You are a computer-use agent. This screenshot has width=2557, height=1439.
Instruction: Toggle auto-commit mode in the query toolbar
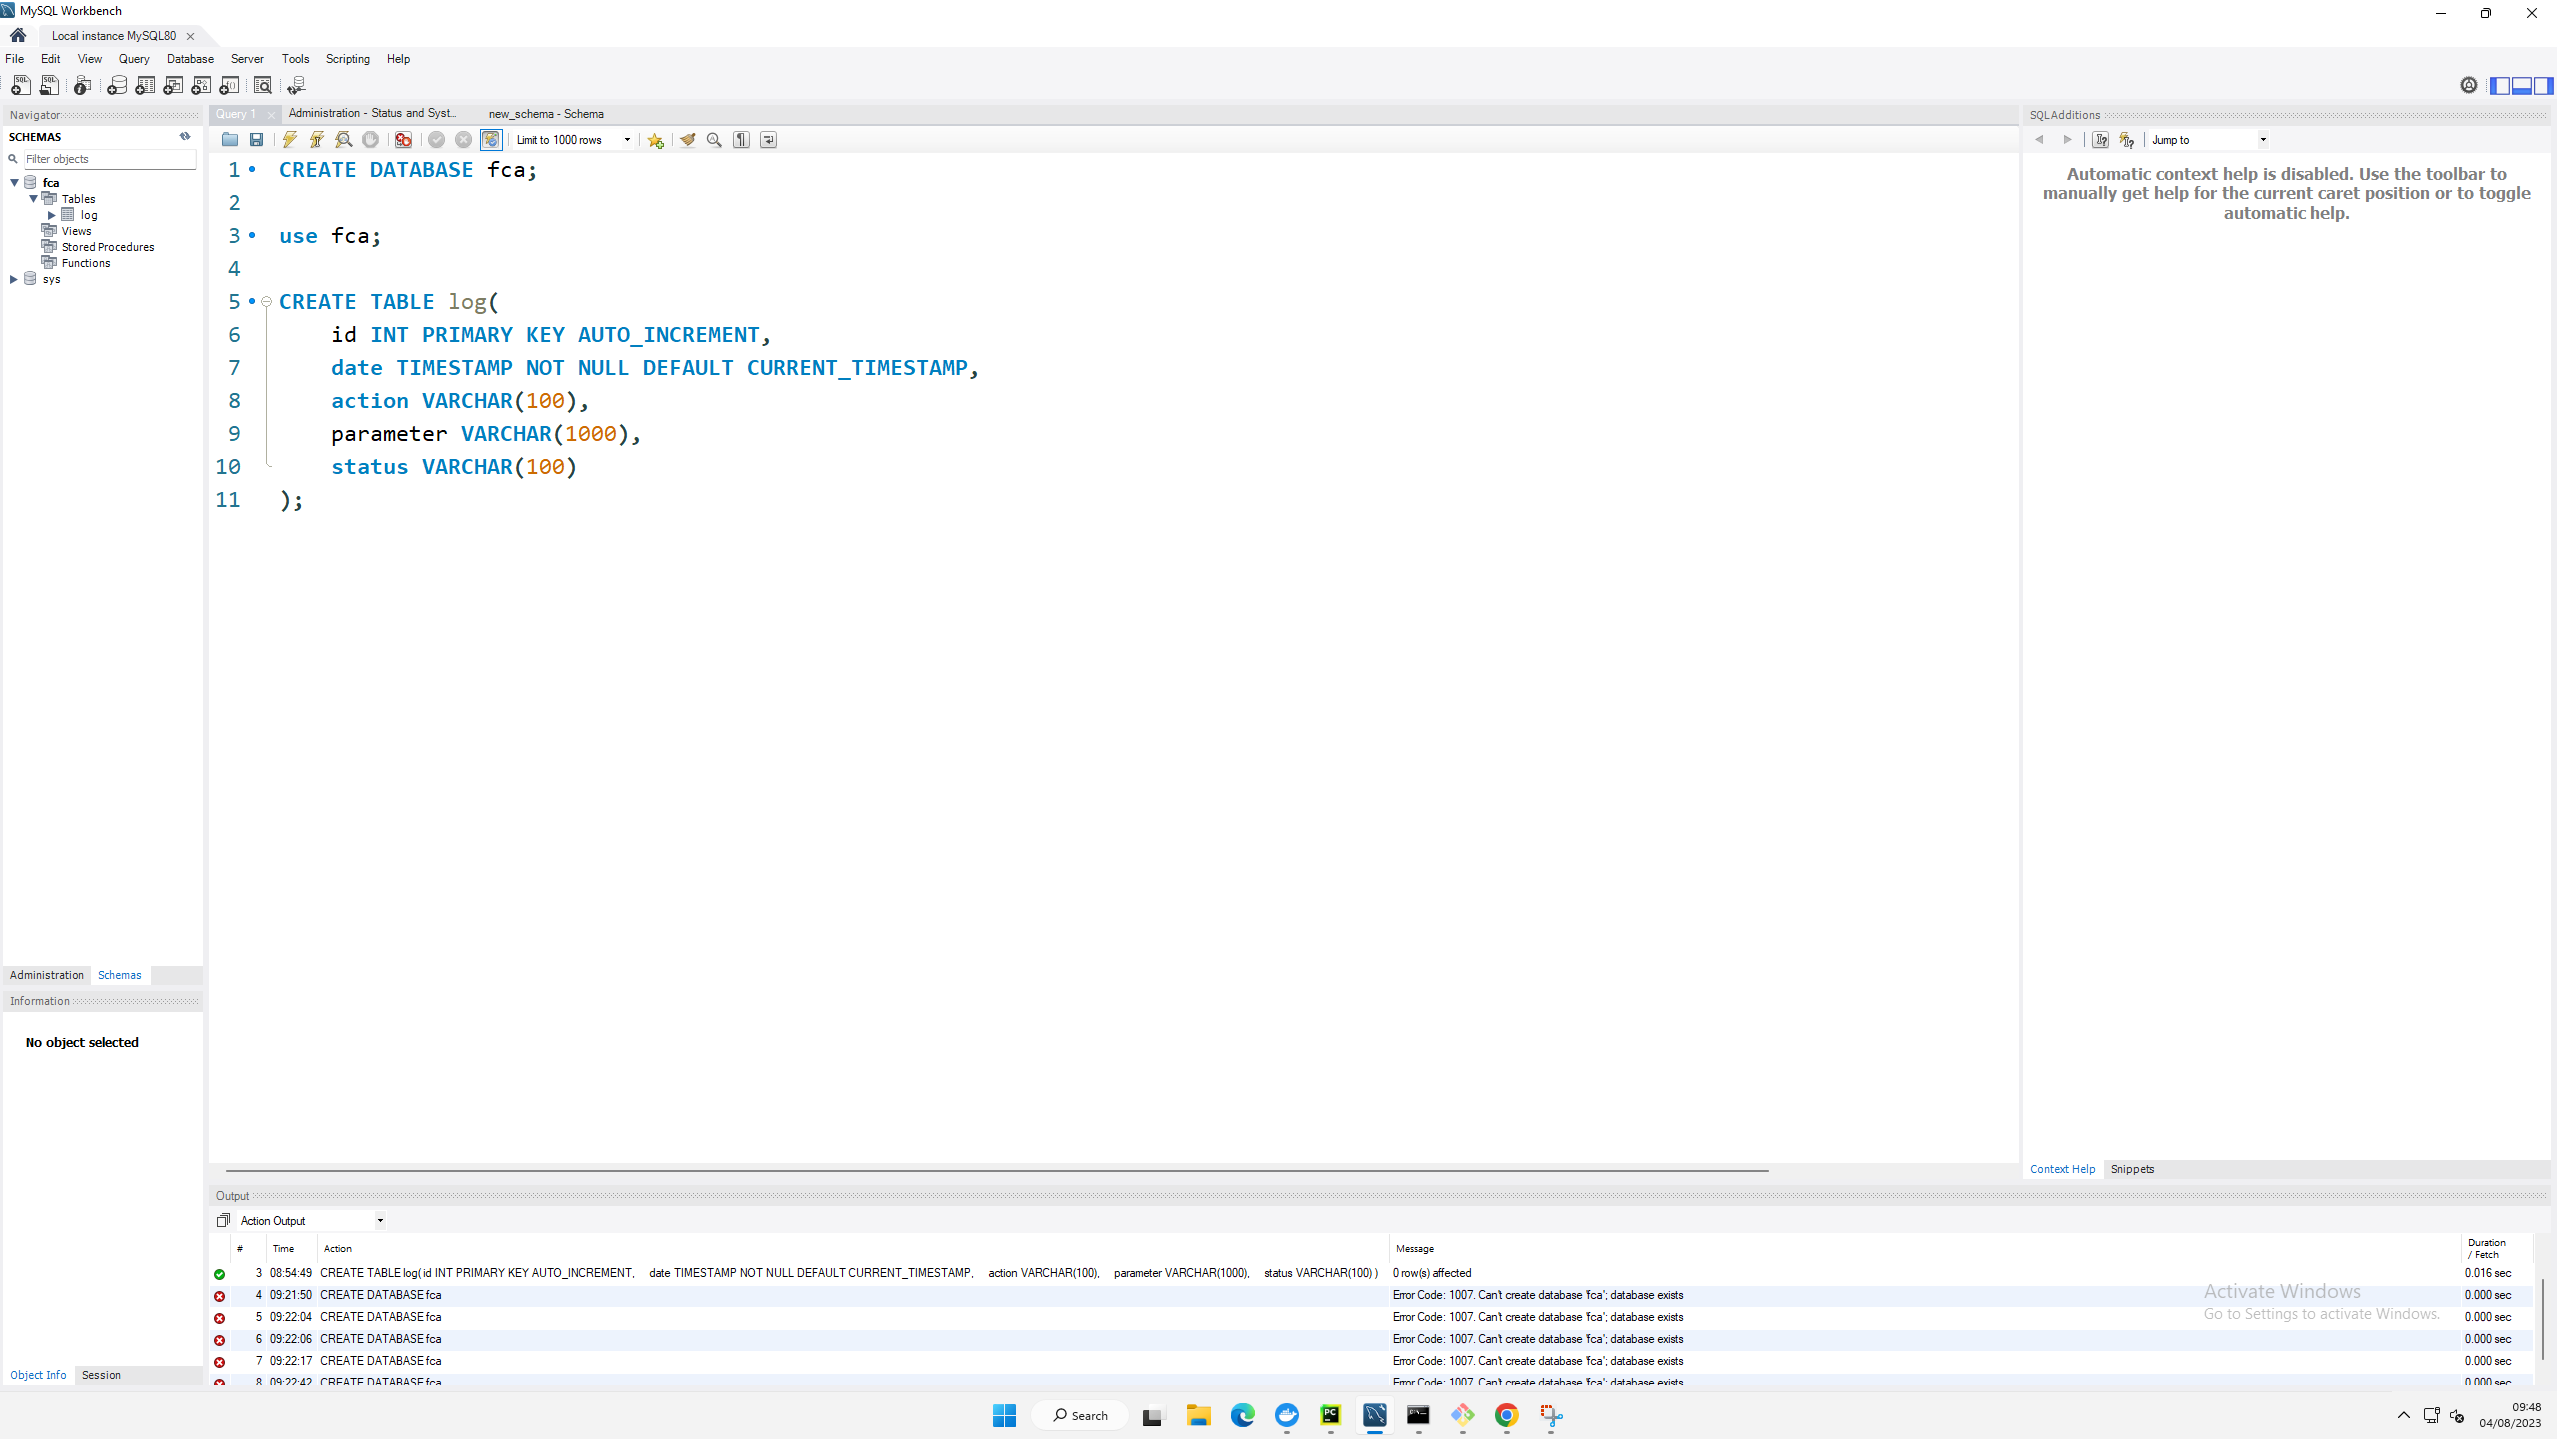click(491, 140)
